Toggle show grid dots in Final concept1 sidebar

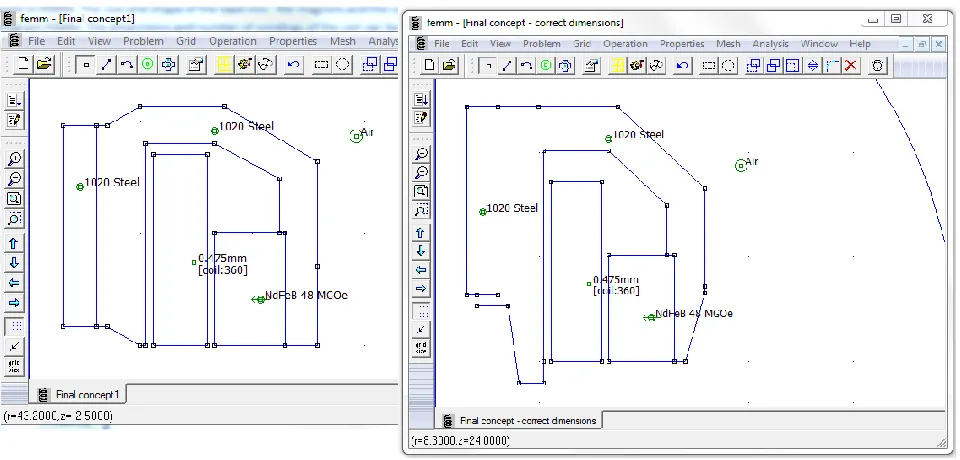coord(15,326)
